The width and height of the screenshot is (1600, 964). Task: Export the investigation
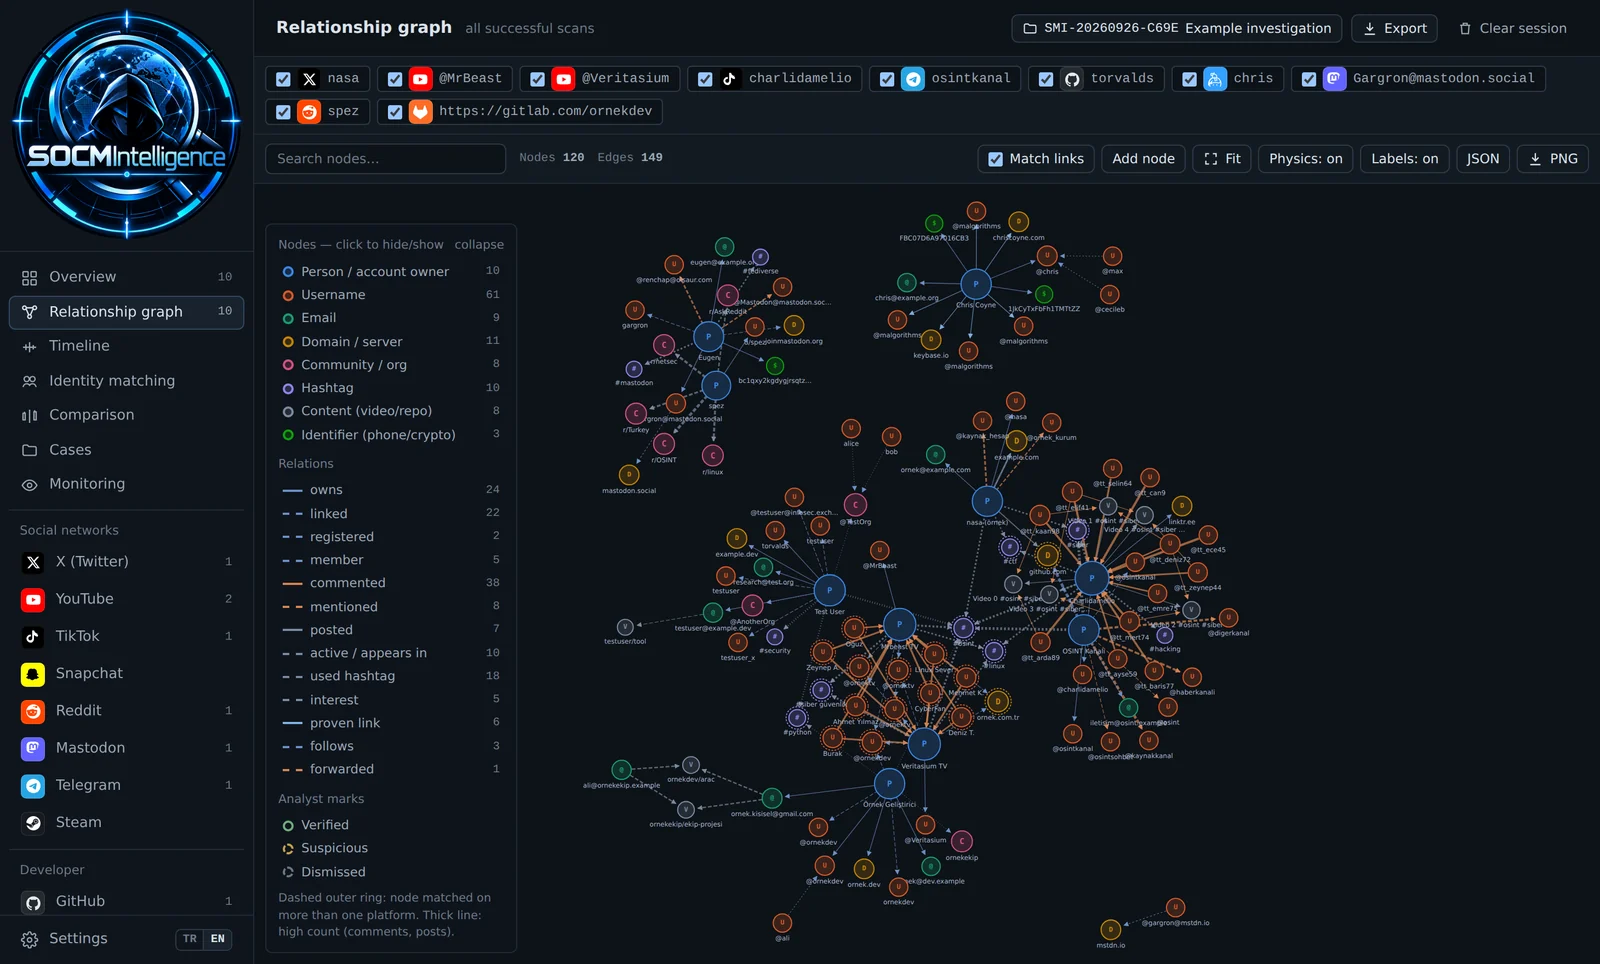[1394, 29]
